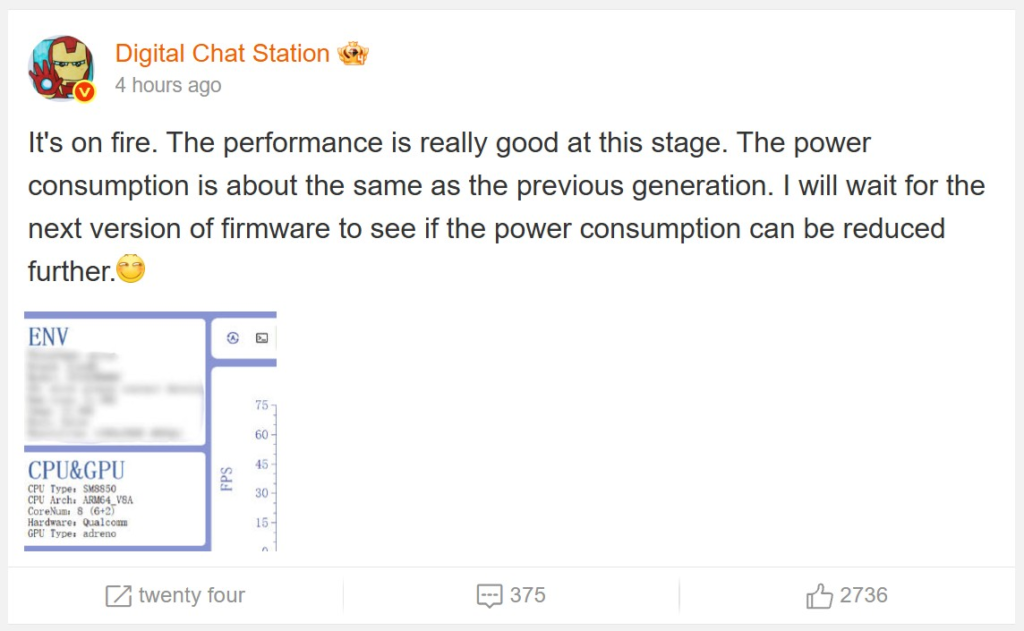The height and width of the screenshot is (631, 1024).
Task: Click the comment speech bubble icon
Action: 489,596
